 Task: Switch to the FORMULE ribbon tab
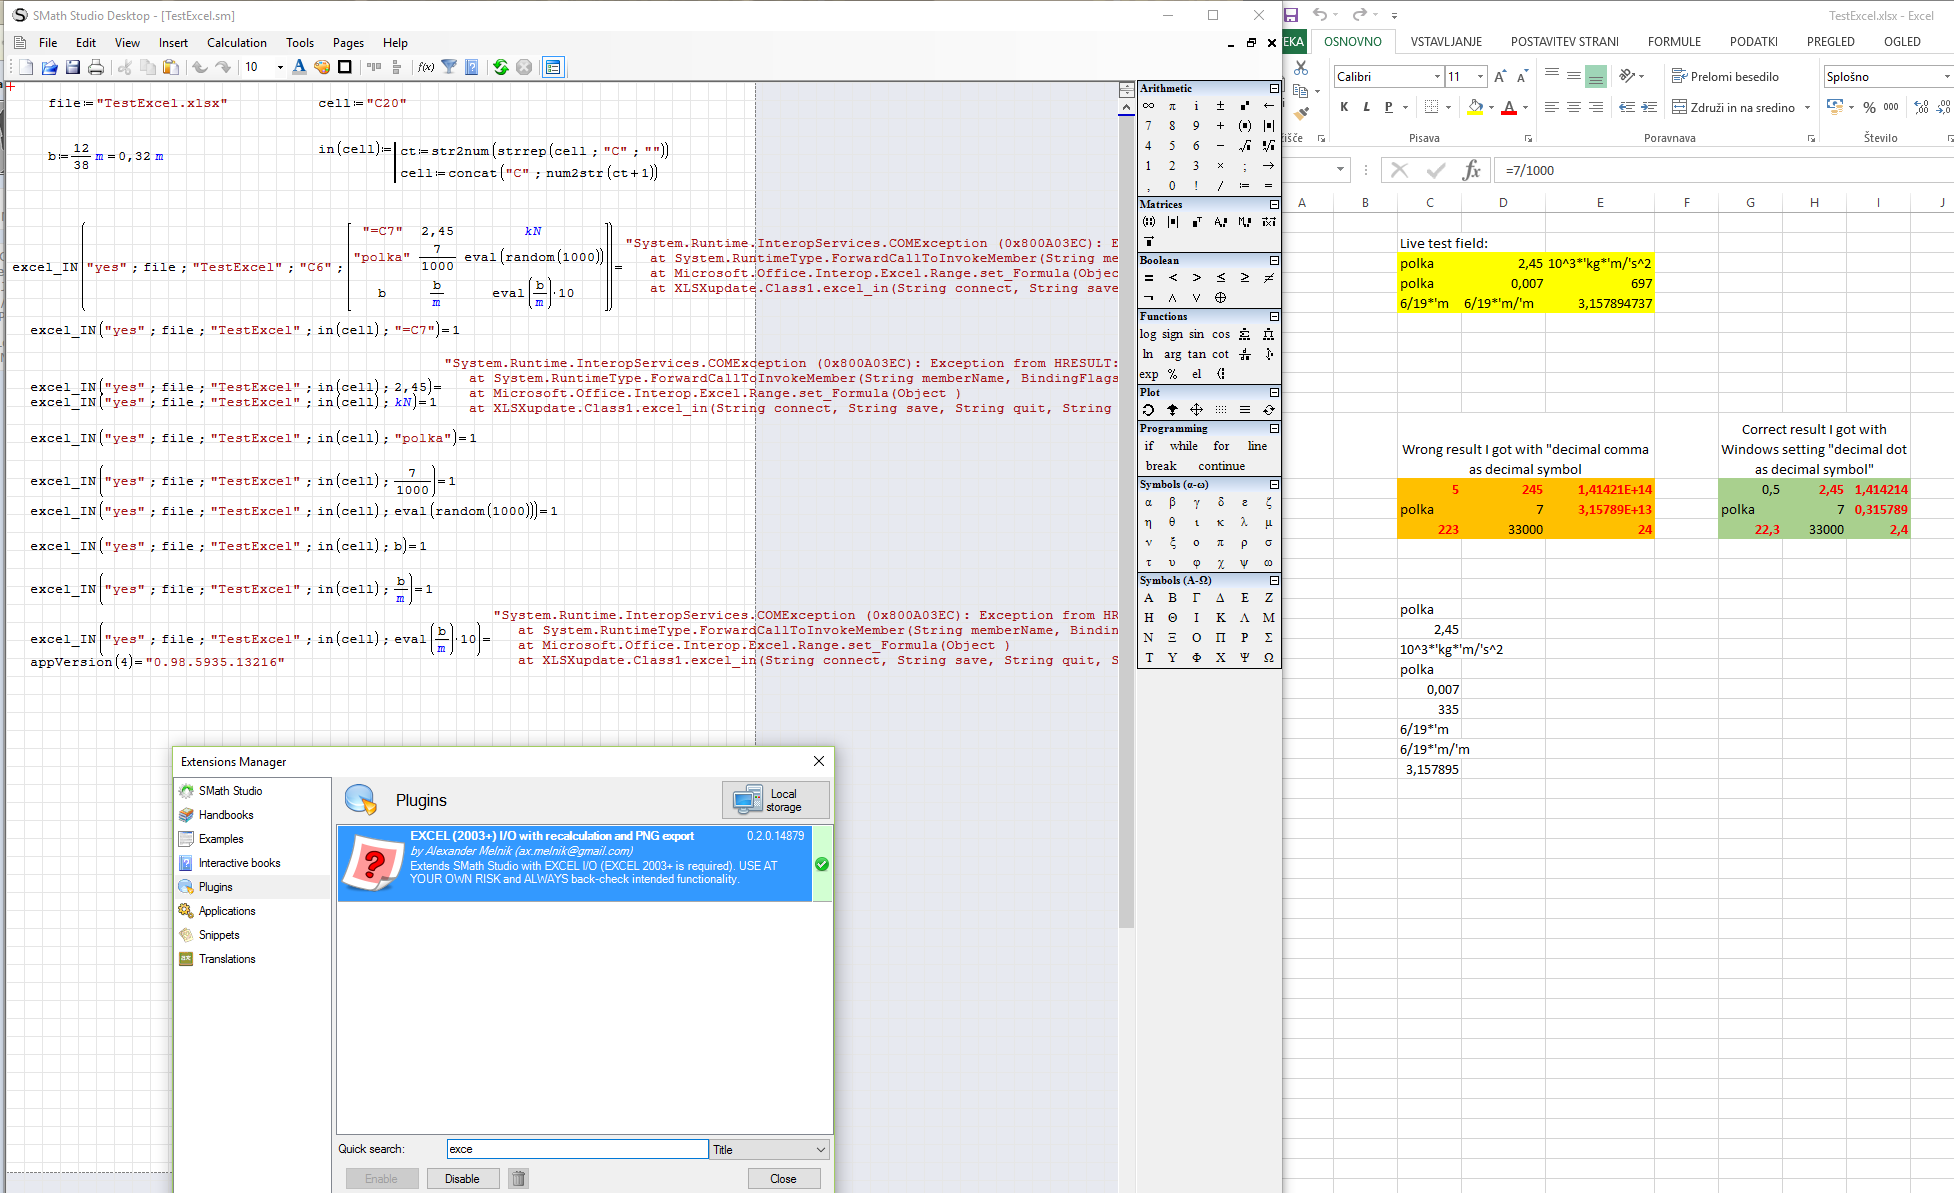point(1674,42)
